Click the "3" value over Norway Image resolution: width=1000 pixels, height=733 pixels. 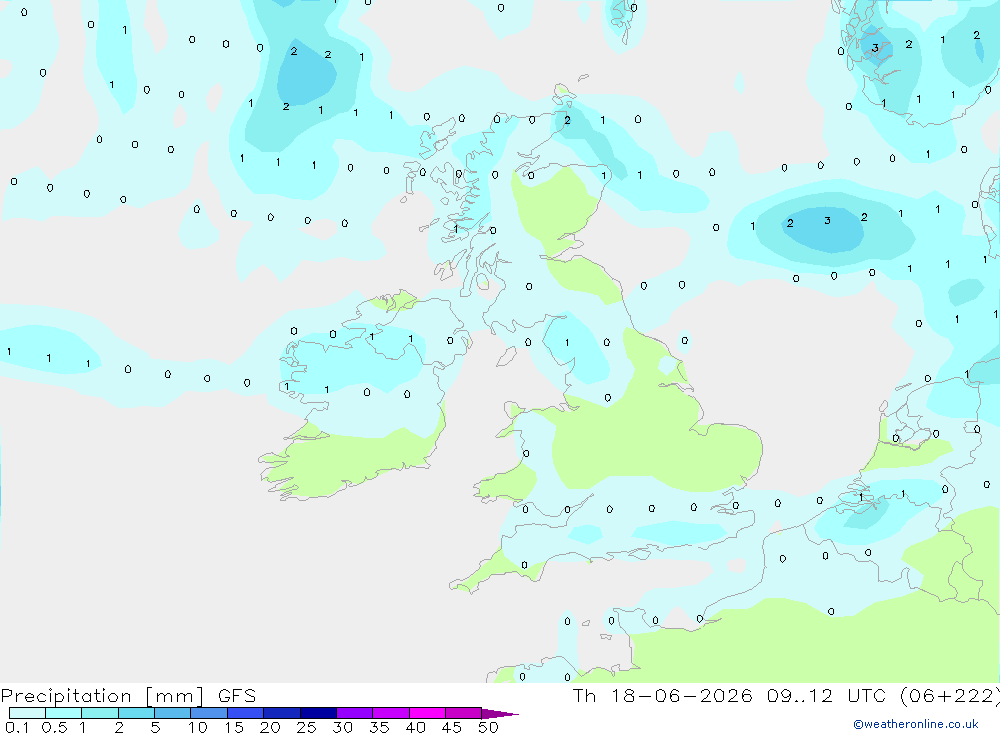(875, 48)
